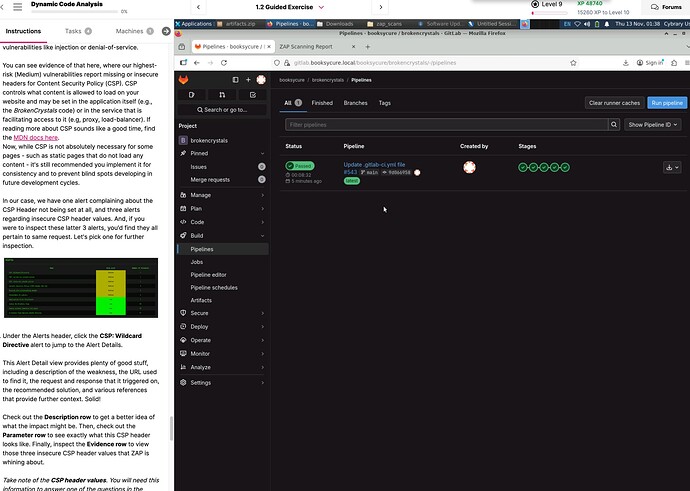The height and width of the screenshot is (491, 690).
Task: Expand the Show Pipeline ID dropdown
Action: pyautogui.click(x=653, y=125)
